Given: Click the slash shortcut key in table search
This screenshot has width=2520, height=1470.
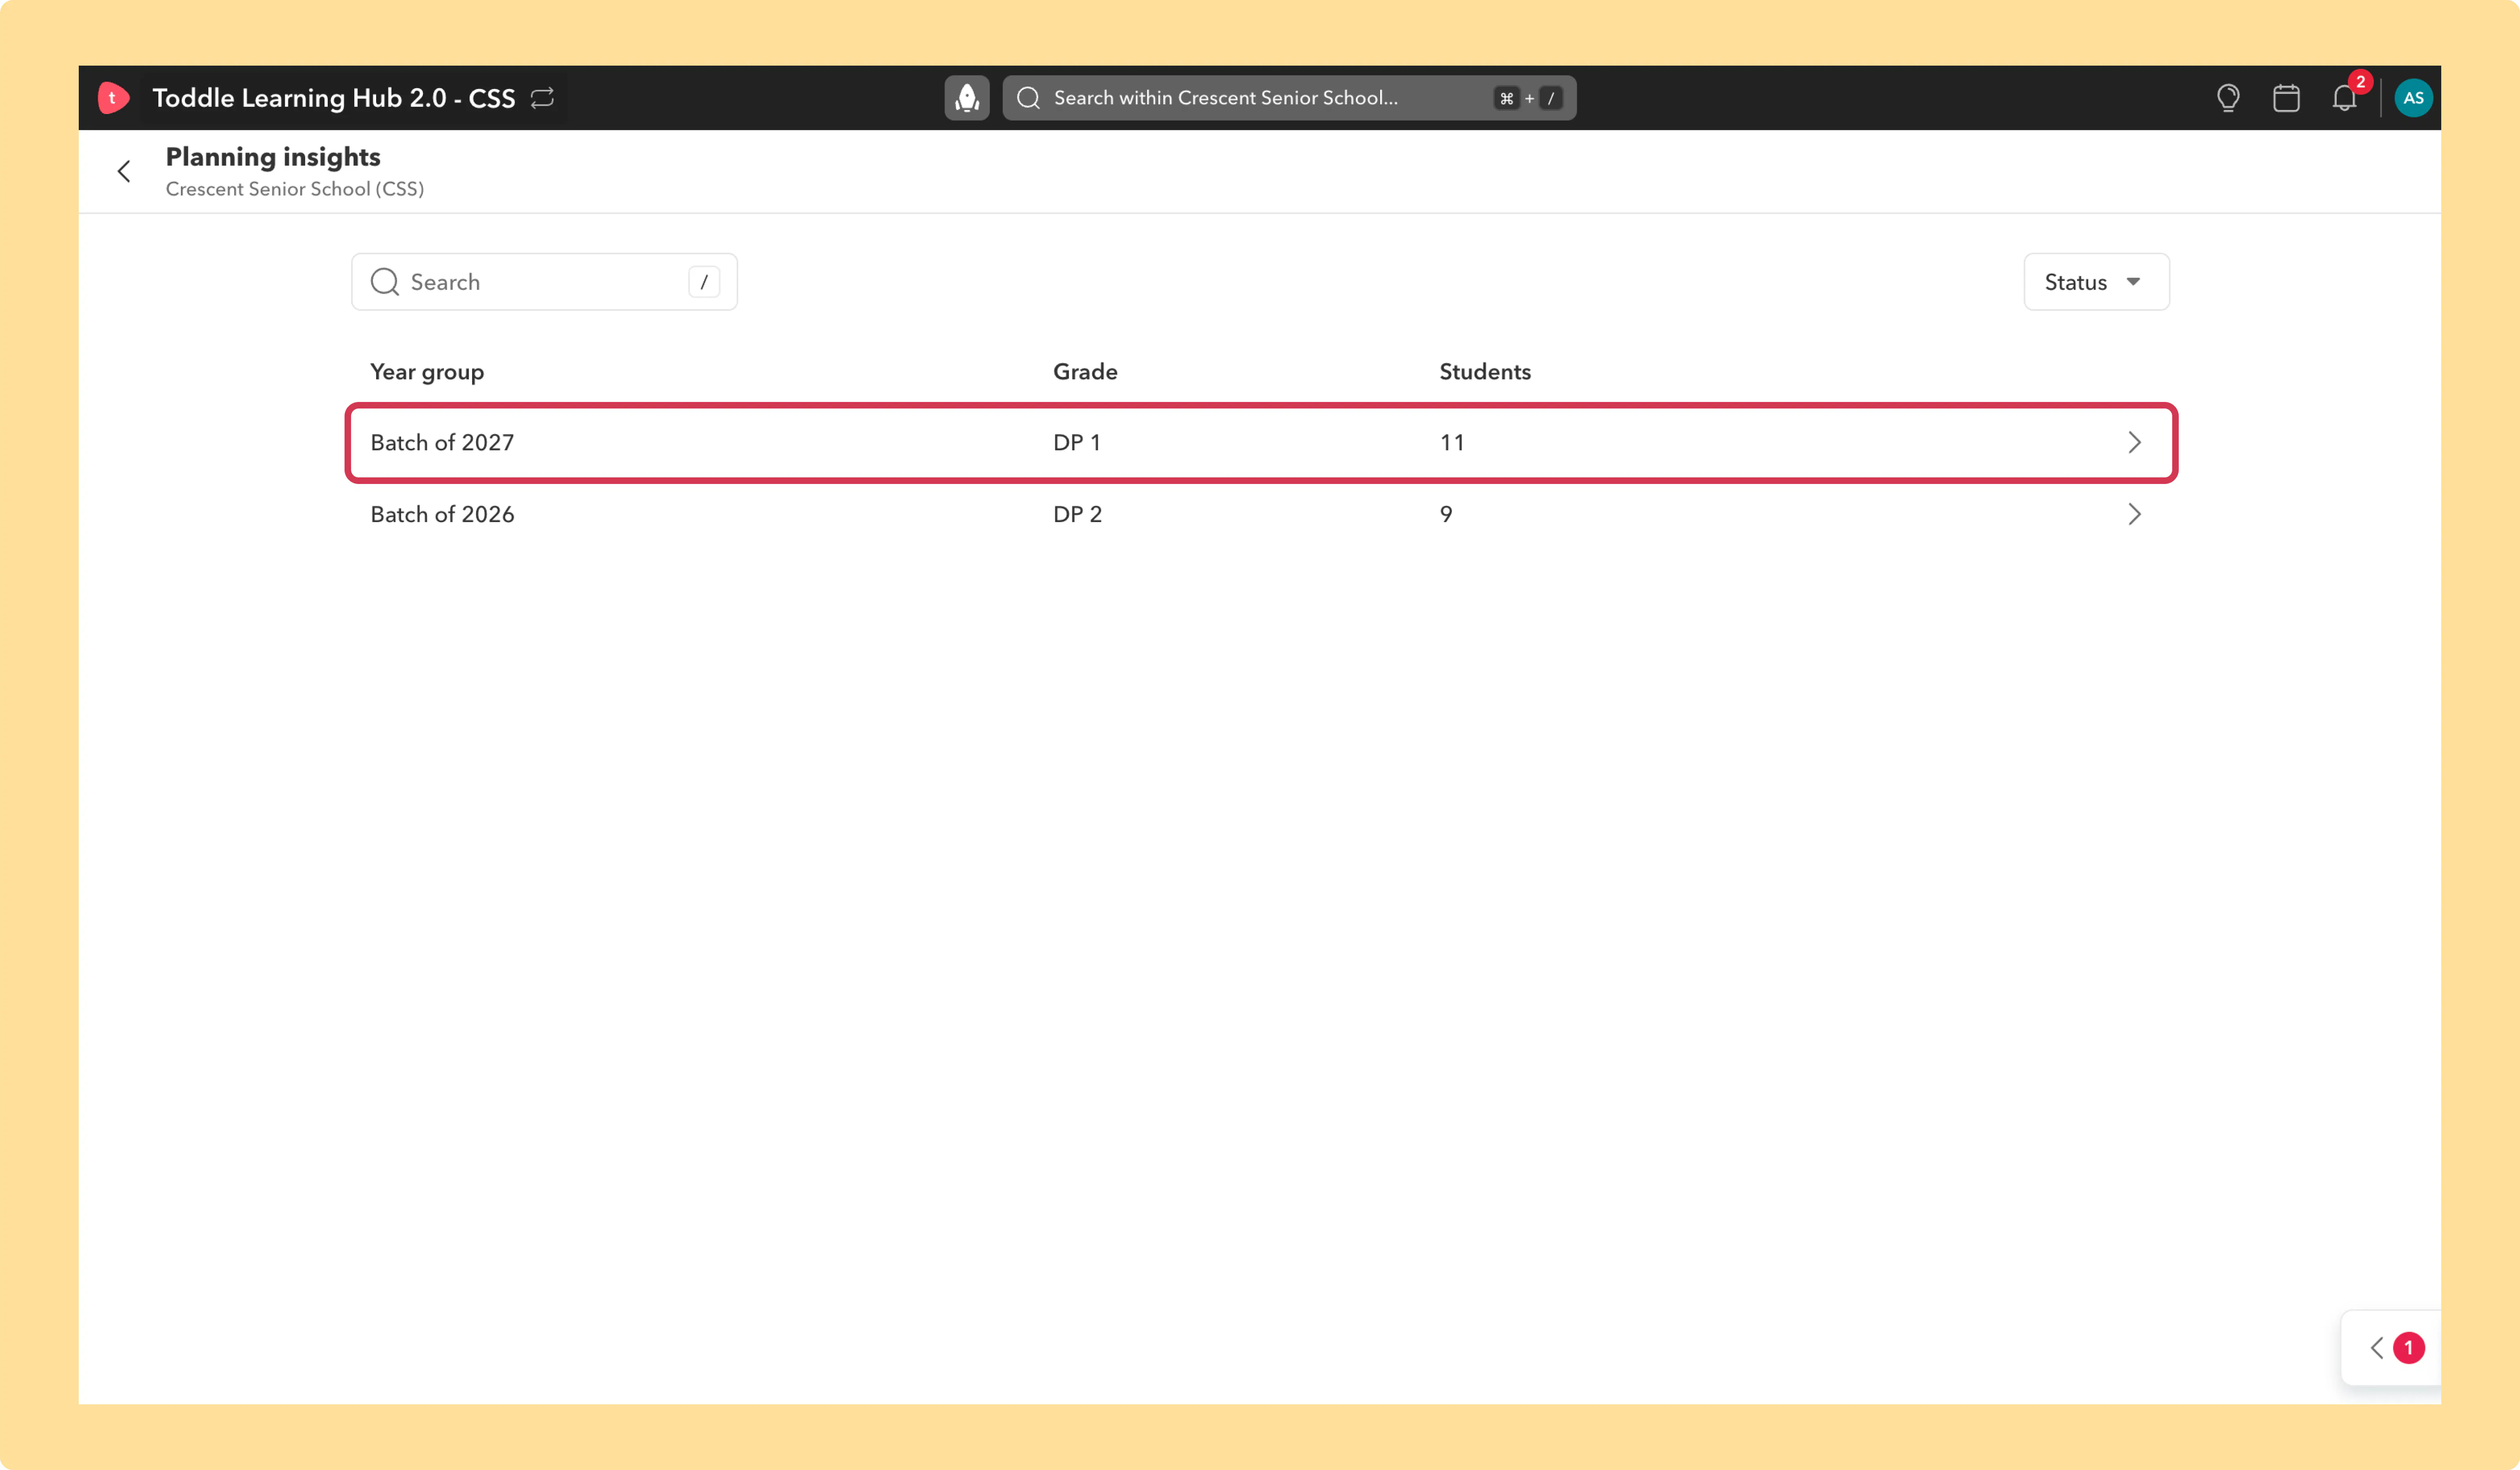Looking at the screenshot, I should coord(704,282).
